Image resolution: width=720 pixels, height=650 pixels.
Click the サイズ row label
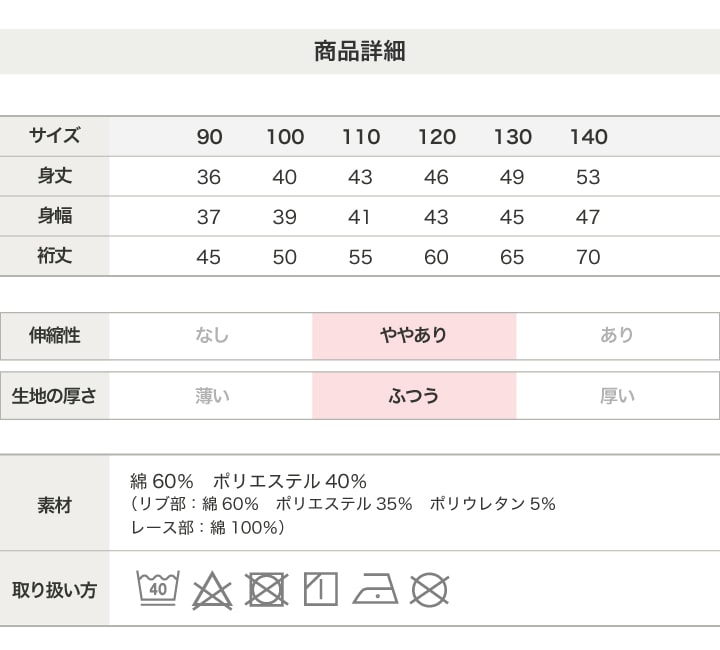tap(55, 136)
